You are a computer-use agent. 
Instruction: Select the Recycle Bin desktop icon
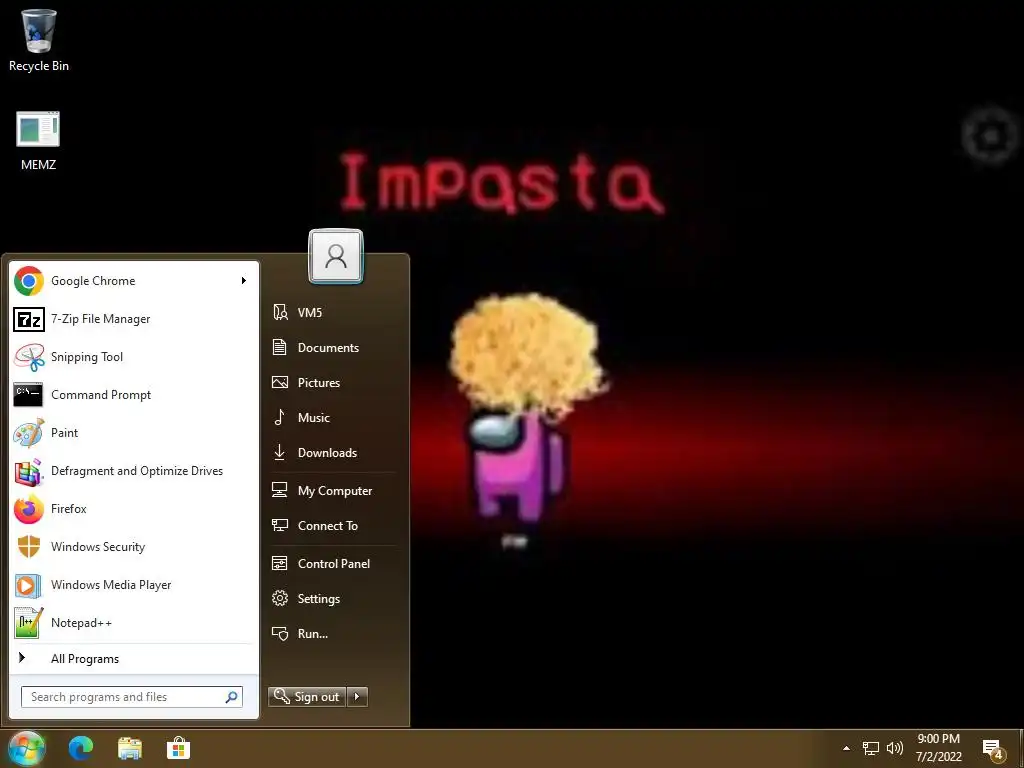(x=39, y=40)
